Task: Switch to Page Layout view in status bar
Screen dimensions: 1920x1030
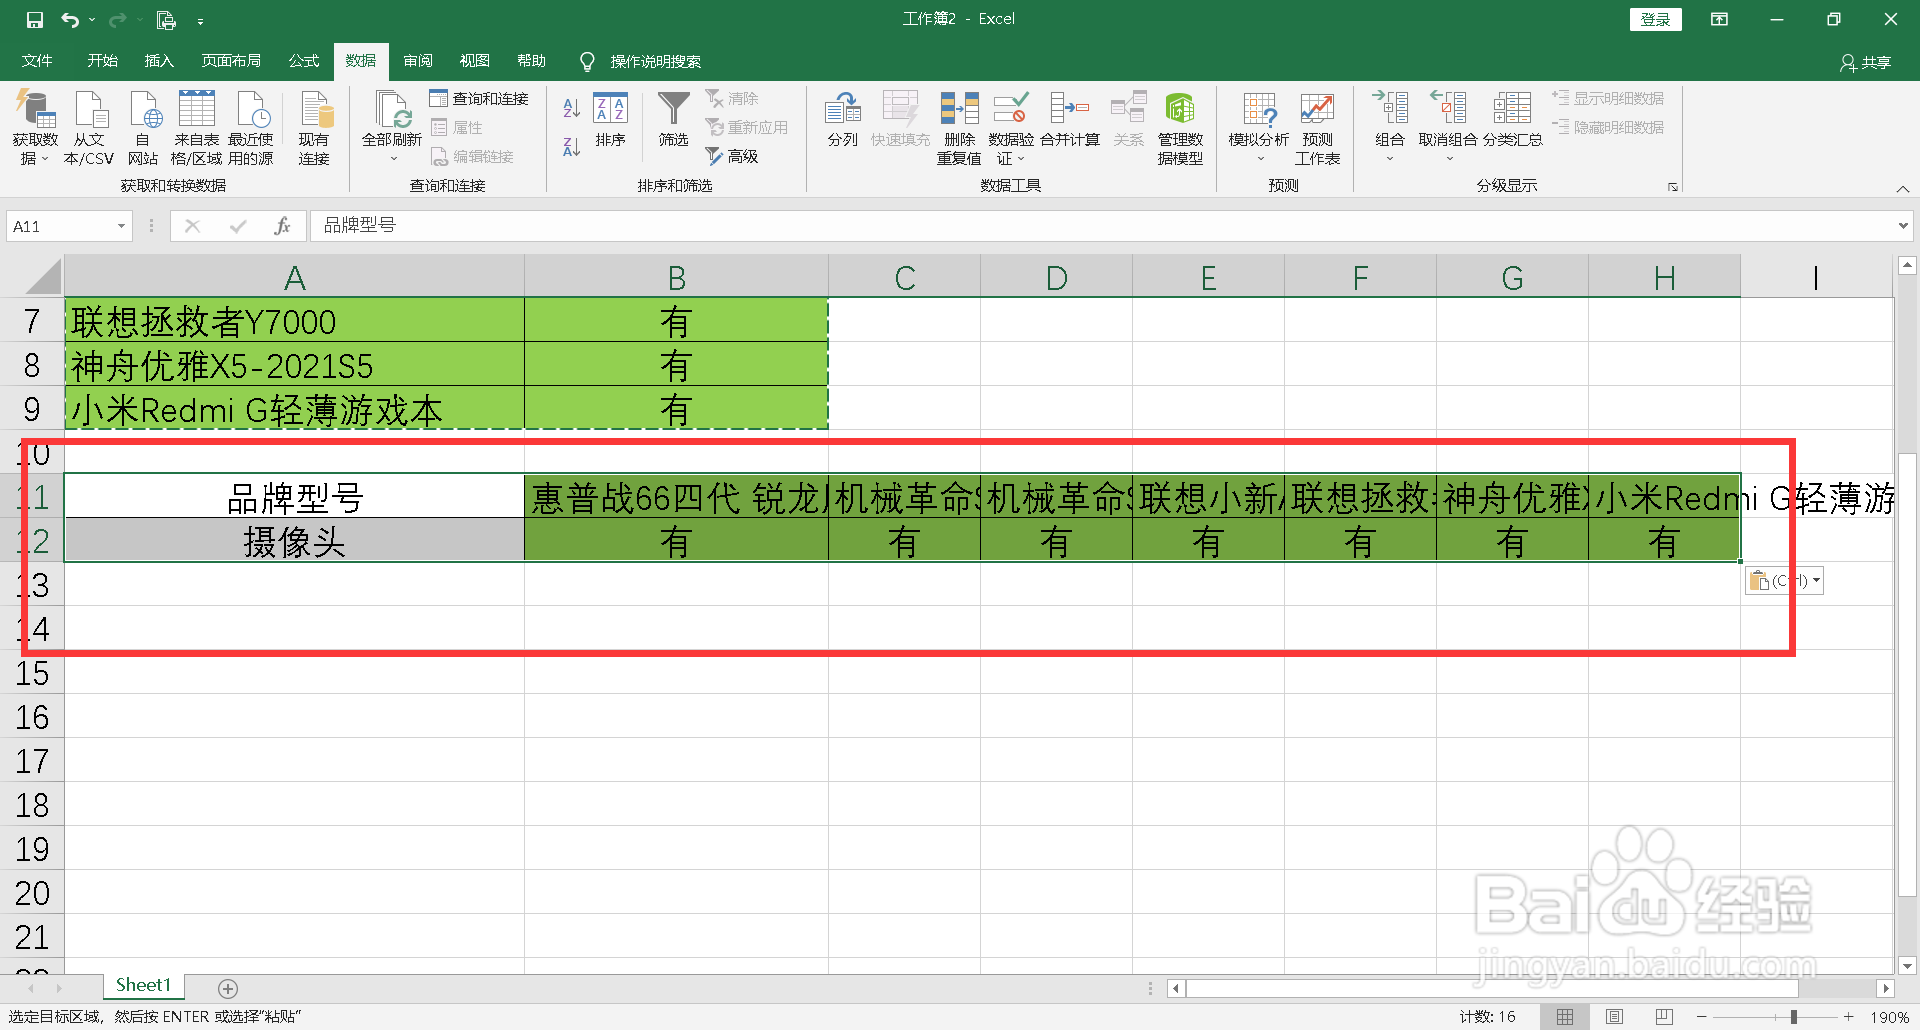Action: click(1614, 1017)
